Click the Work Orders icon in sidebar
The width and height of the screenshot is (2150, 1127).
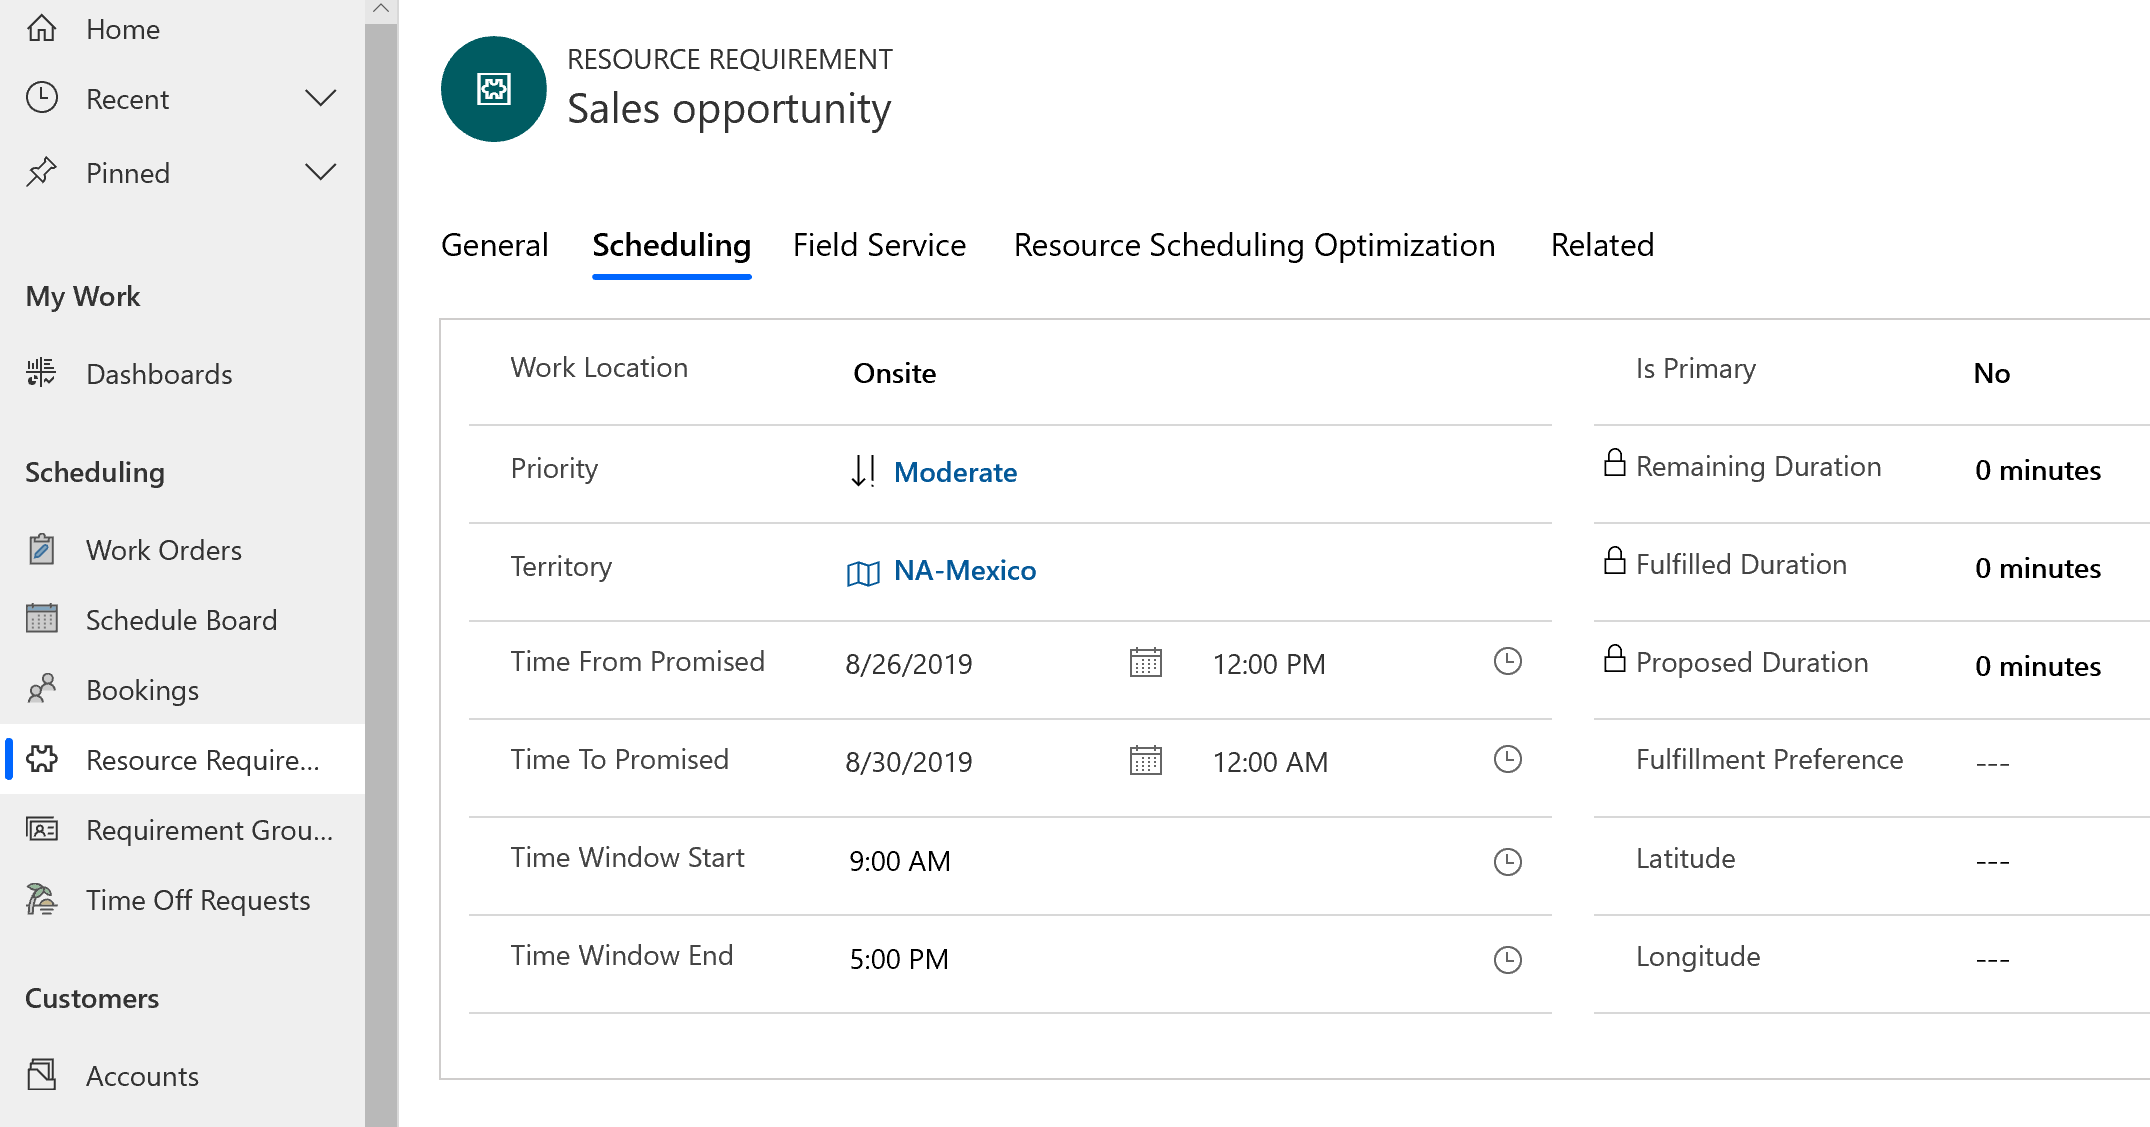tap(41, 550)
